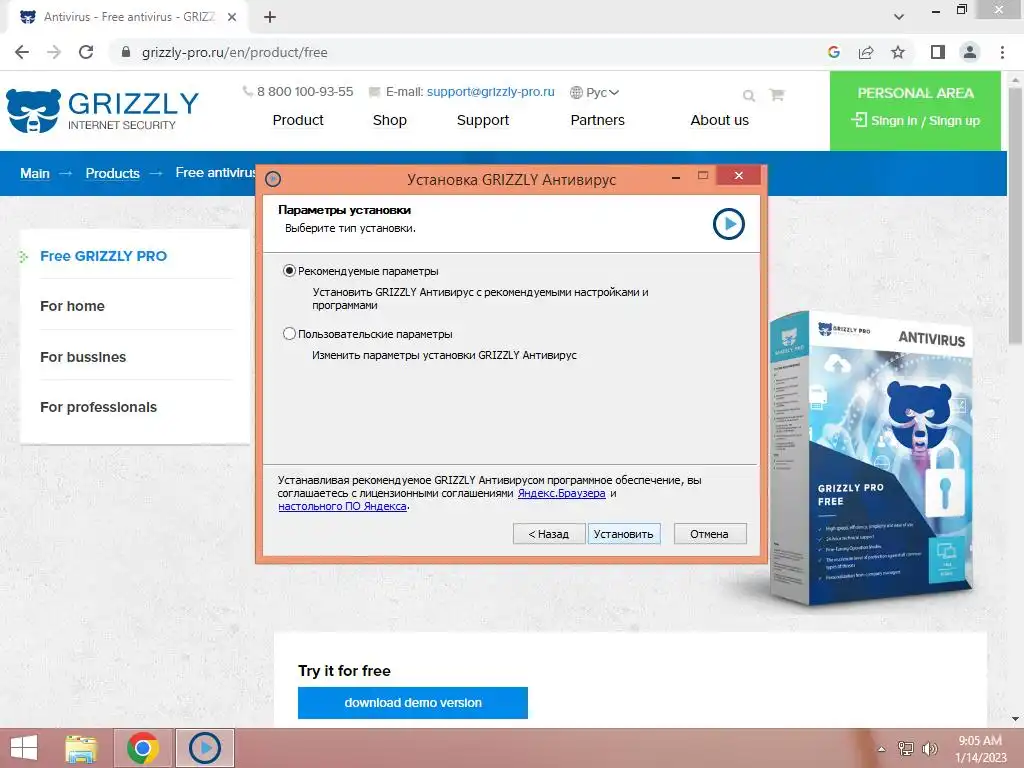Click support@grizzly-pro.ru email link
Screen dimensions: 1024x768
point(490,91)
